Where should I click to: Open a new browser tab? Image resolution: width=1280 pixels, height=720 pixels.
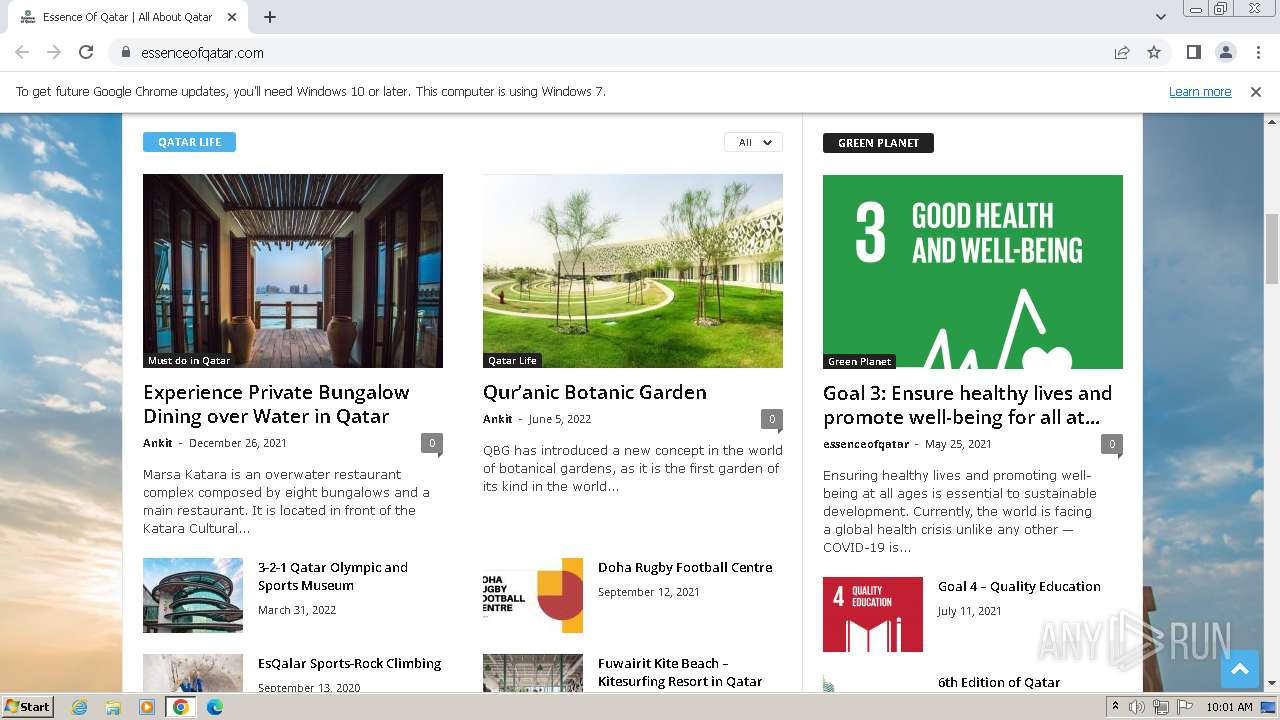click(270, 17)
